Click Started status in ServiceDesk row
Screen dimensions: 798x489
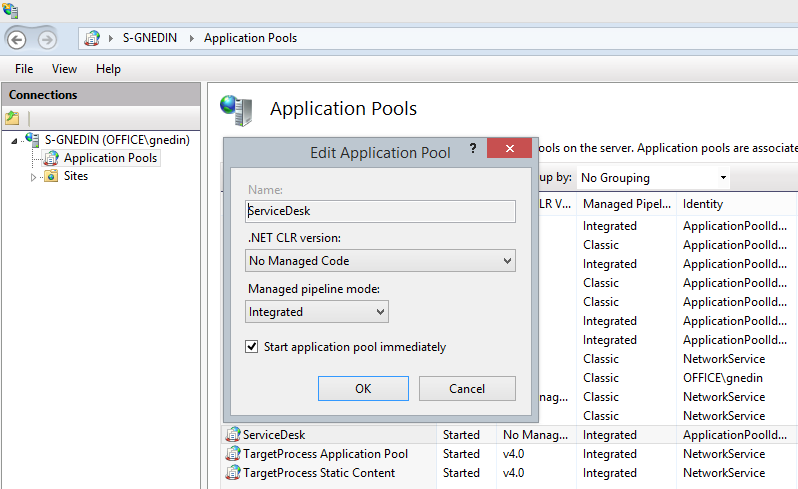(461, 435)
